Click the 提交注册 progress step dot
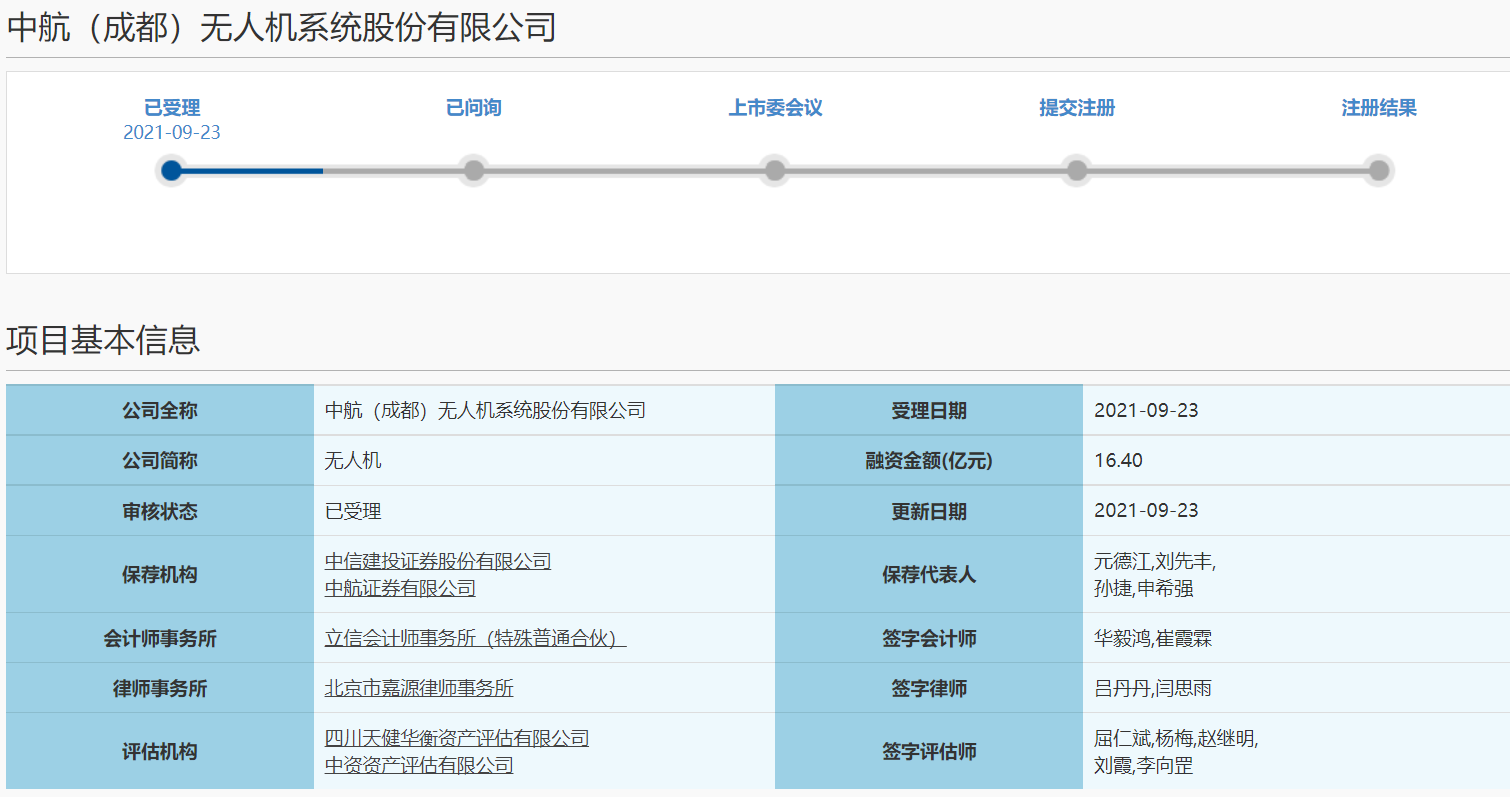1510x797 pixels. click(x=1077, y=170)
